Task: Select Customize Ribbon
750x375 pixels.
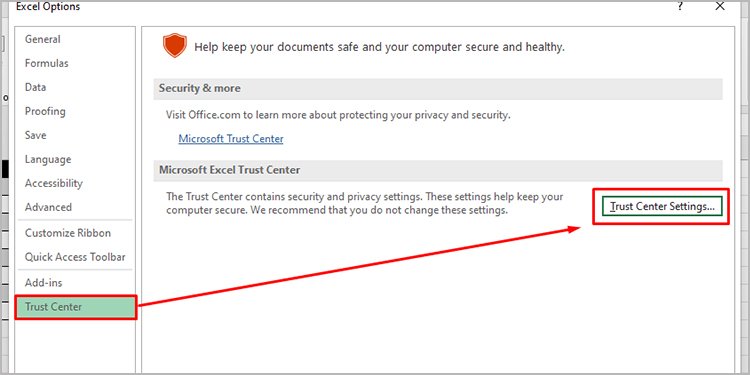Action: (68, 233)
